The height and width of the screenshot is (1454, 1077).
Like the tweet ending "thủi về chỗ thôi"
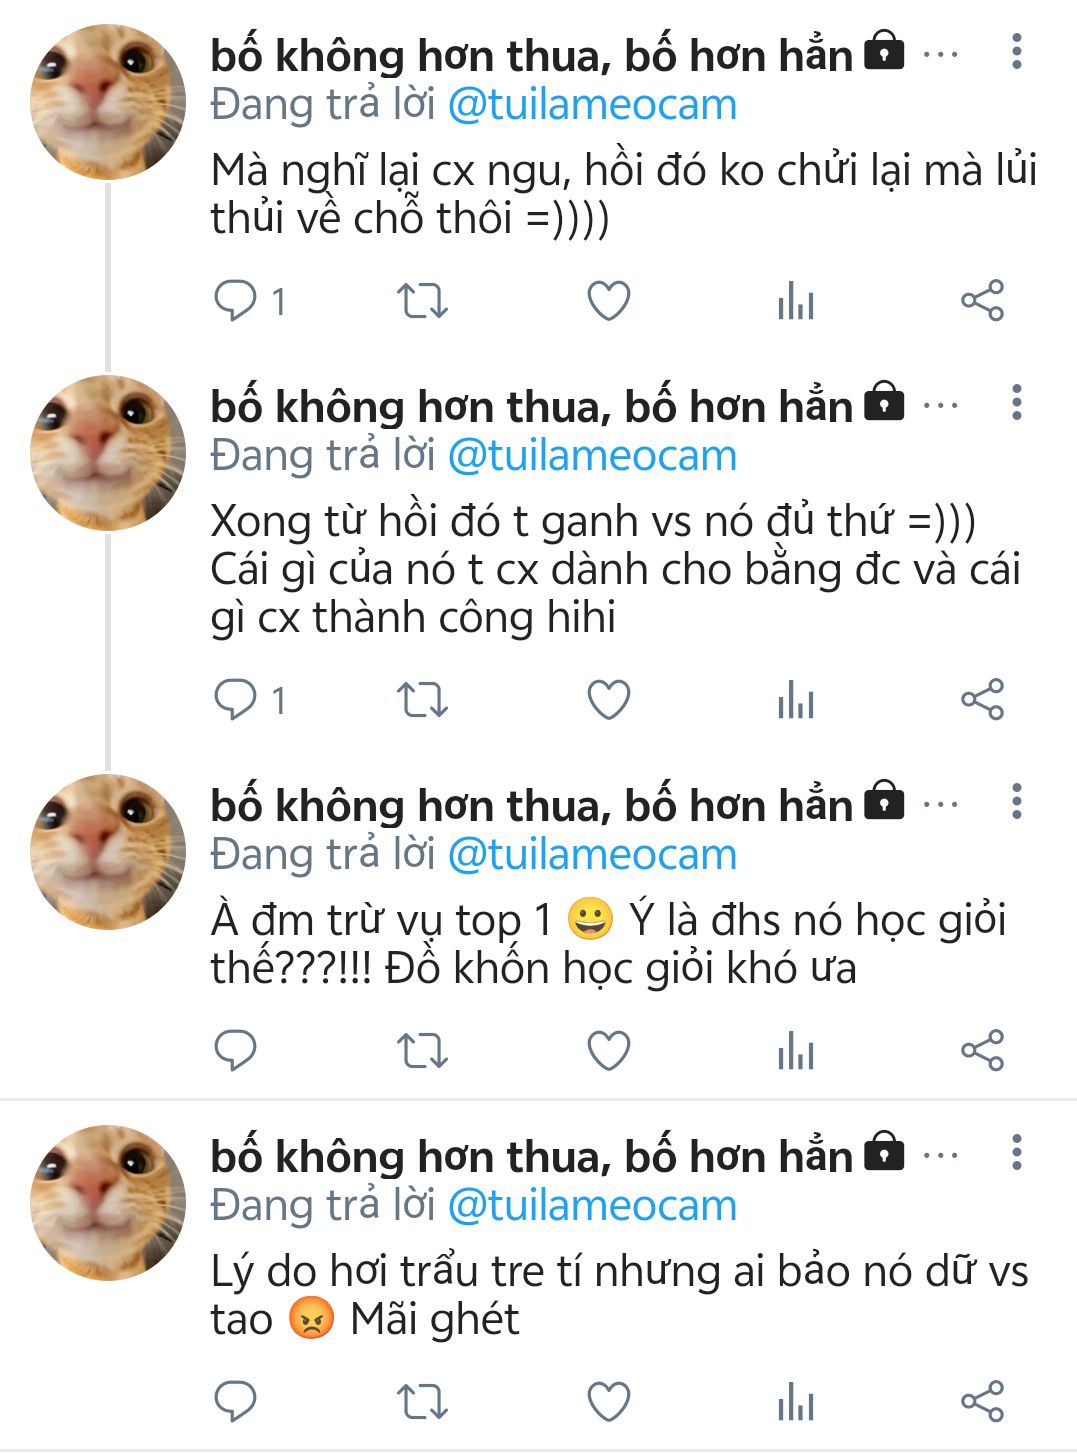pos(608,301)
